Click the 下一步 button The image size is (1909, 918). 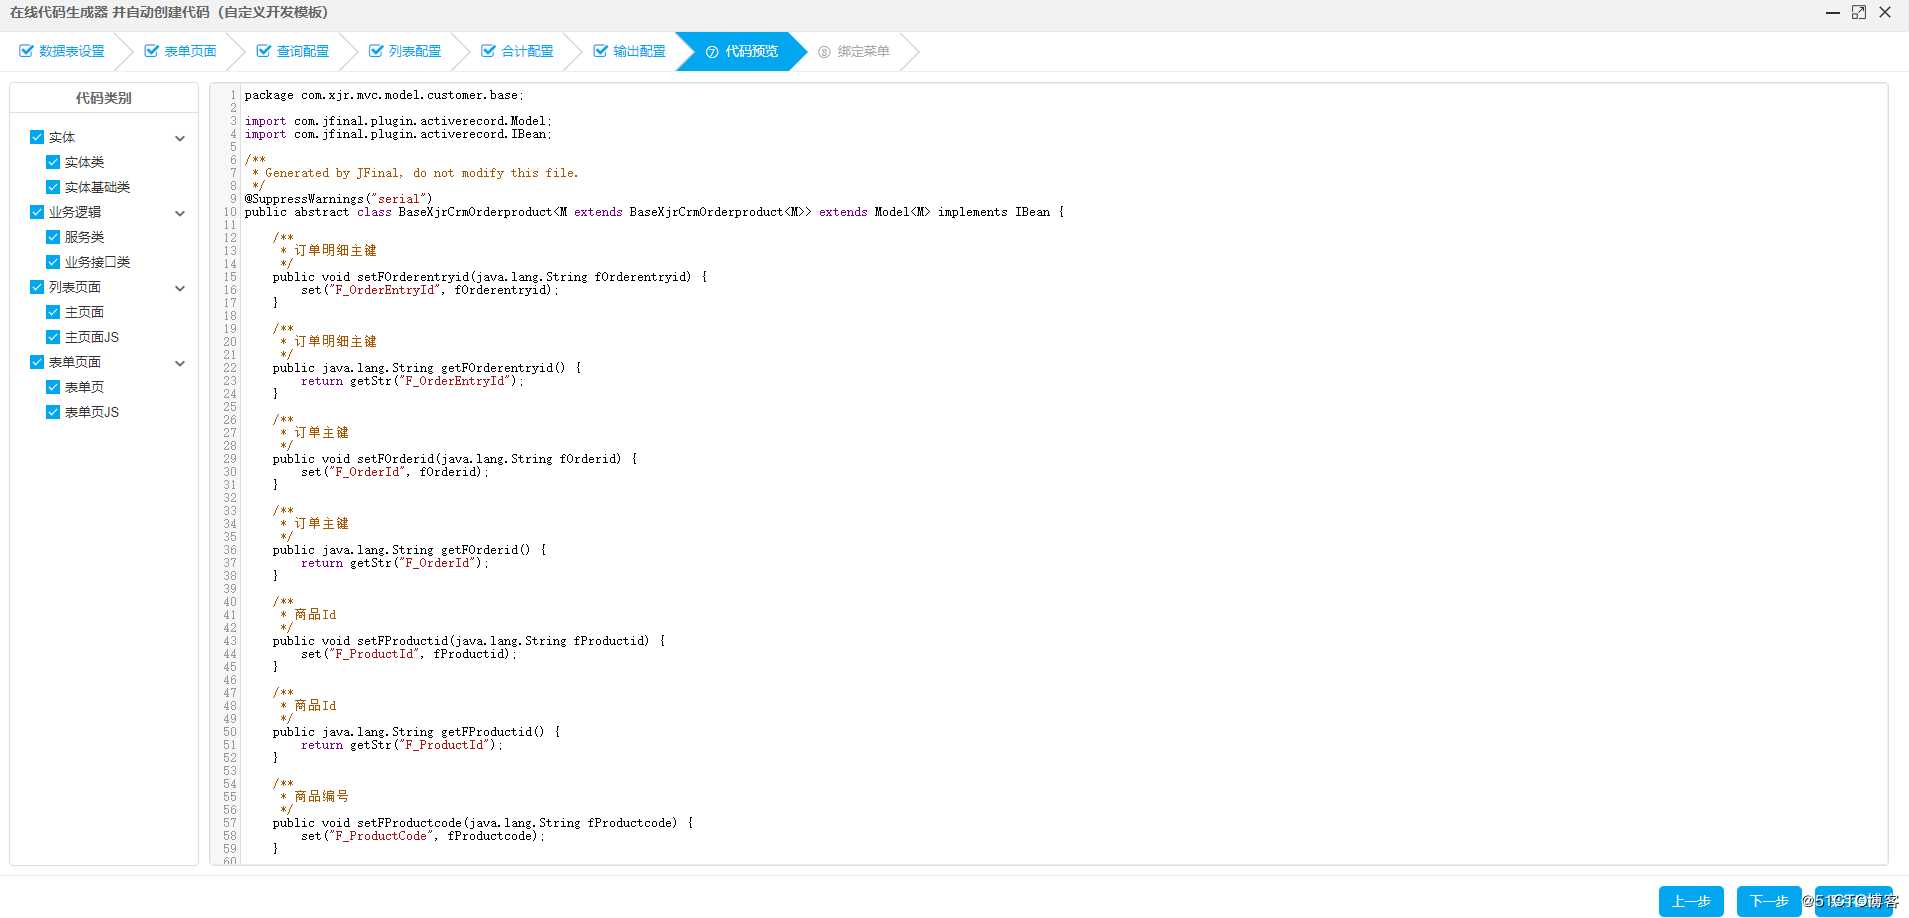1769,901
